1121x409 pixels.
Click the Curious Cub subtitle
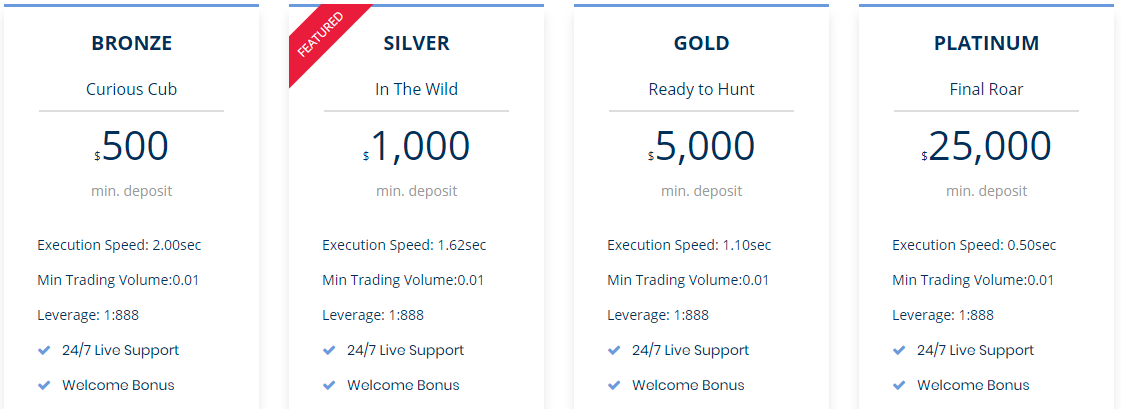(132, 89)
